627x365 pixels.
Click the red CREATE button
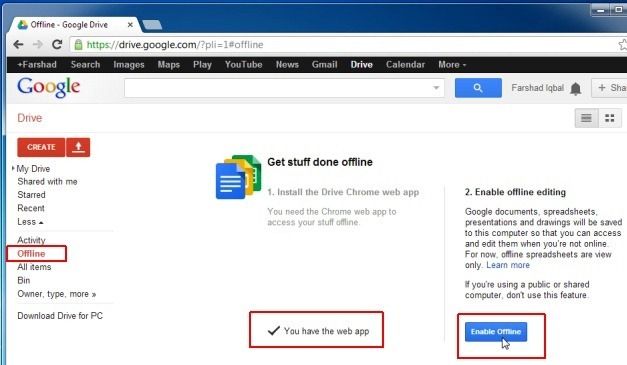point(41,147)
